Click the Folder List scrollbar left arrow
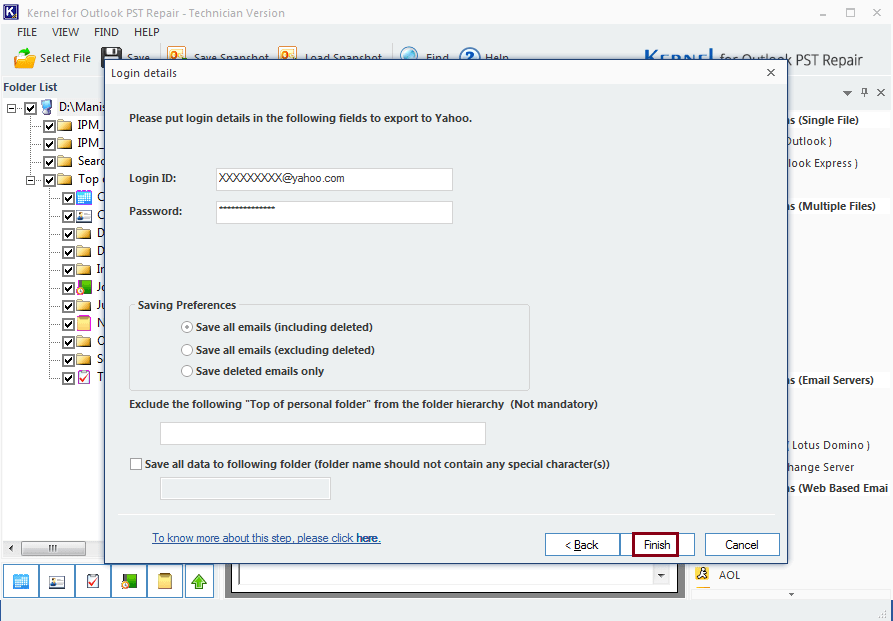Image resolution: width=893 pixels, height=621 pixels. coord(11,549)
